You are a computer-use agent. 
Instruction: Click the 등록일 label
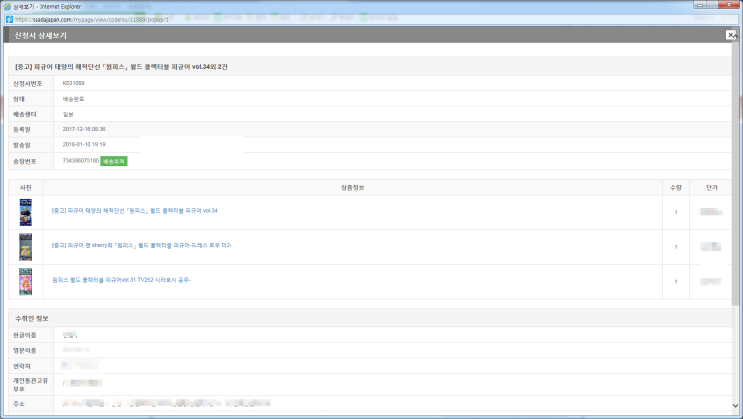pos(21,129)
